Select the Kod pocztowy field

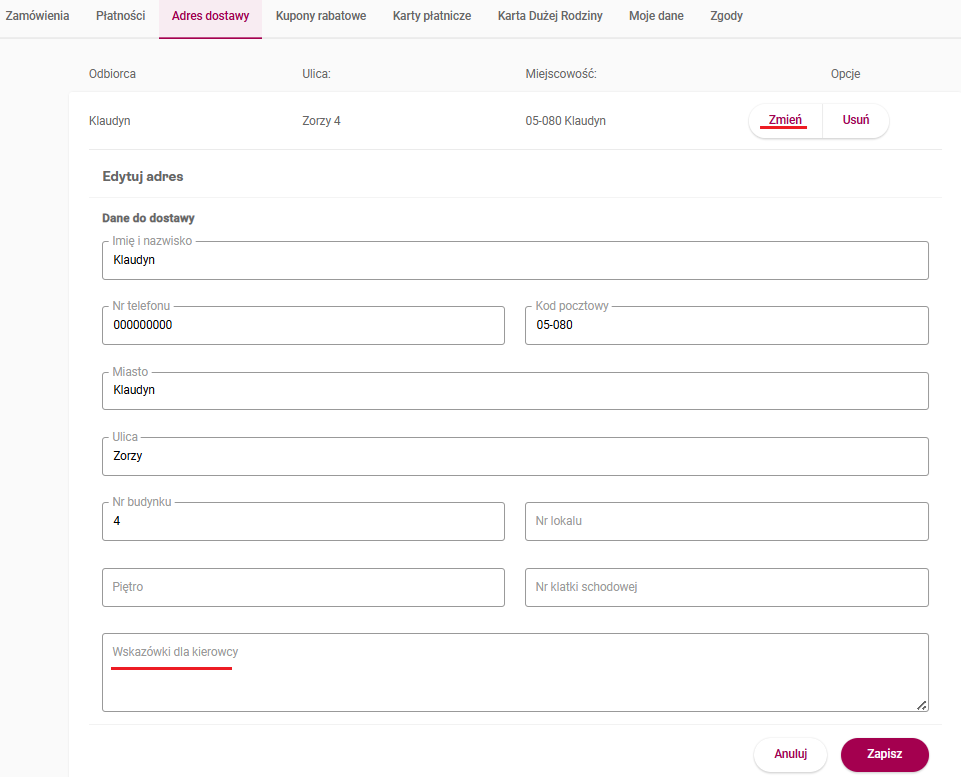726,326
